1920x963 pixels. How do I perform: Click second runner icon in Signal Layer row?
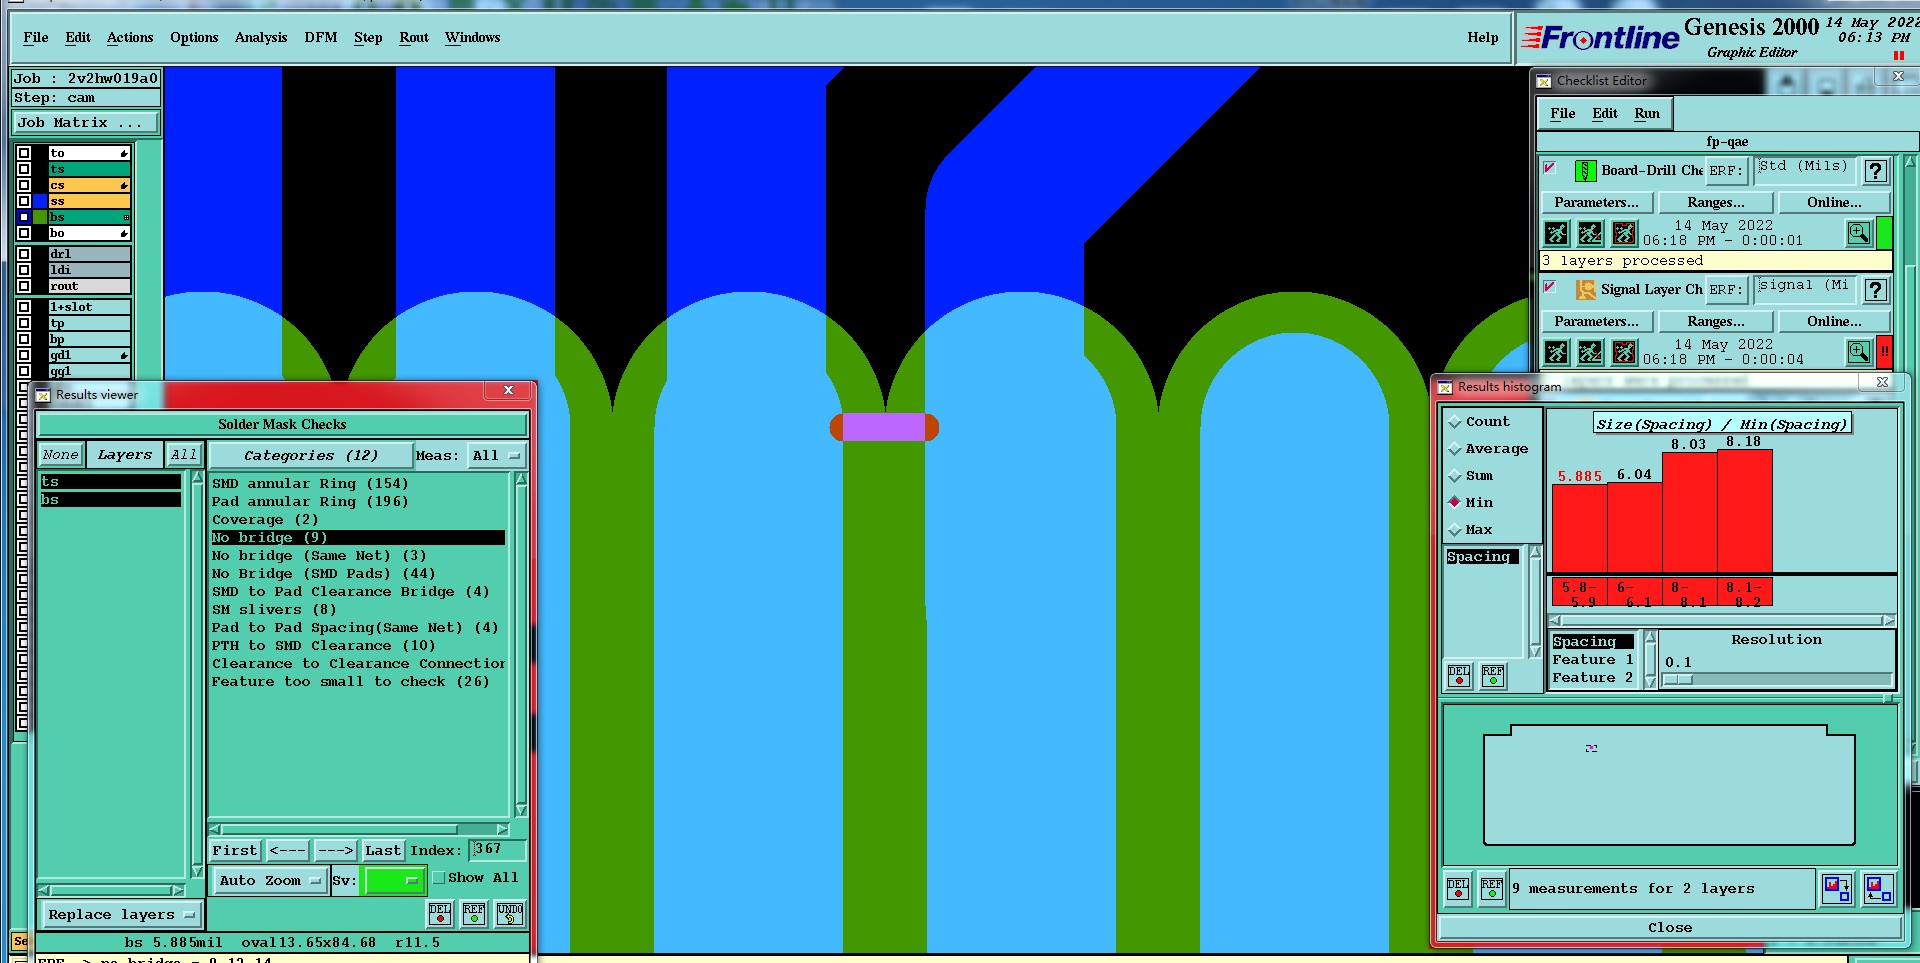[x=1590, y=352]
